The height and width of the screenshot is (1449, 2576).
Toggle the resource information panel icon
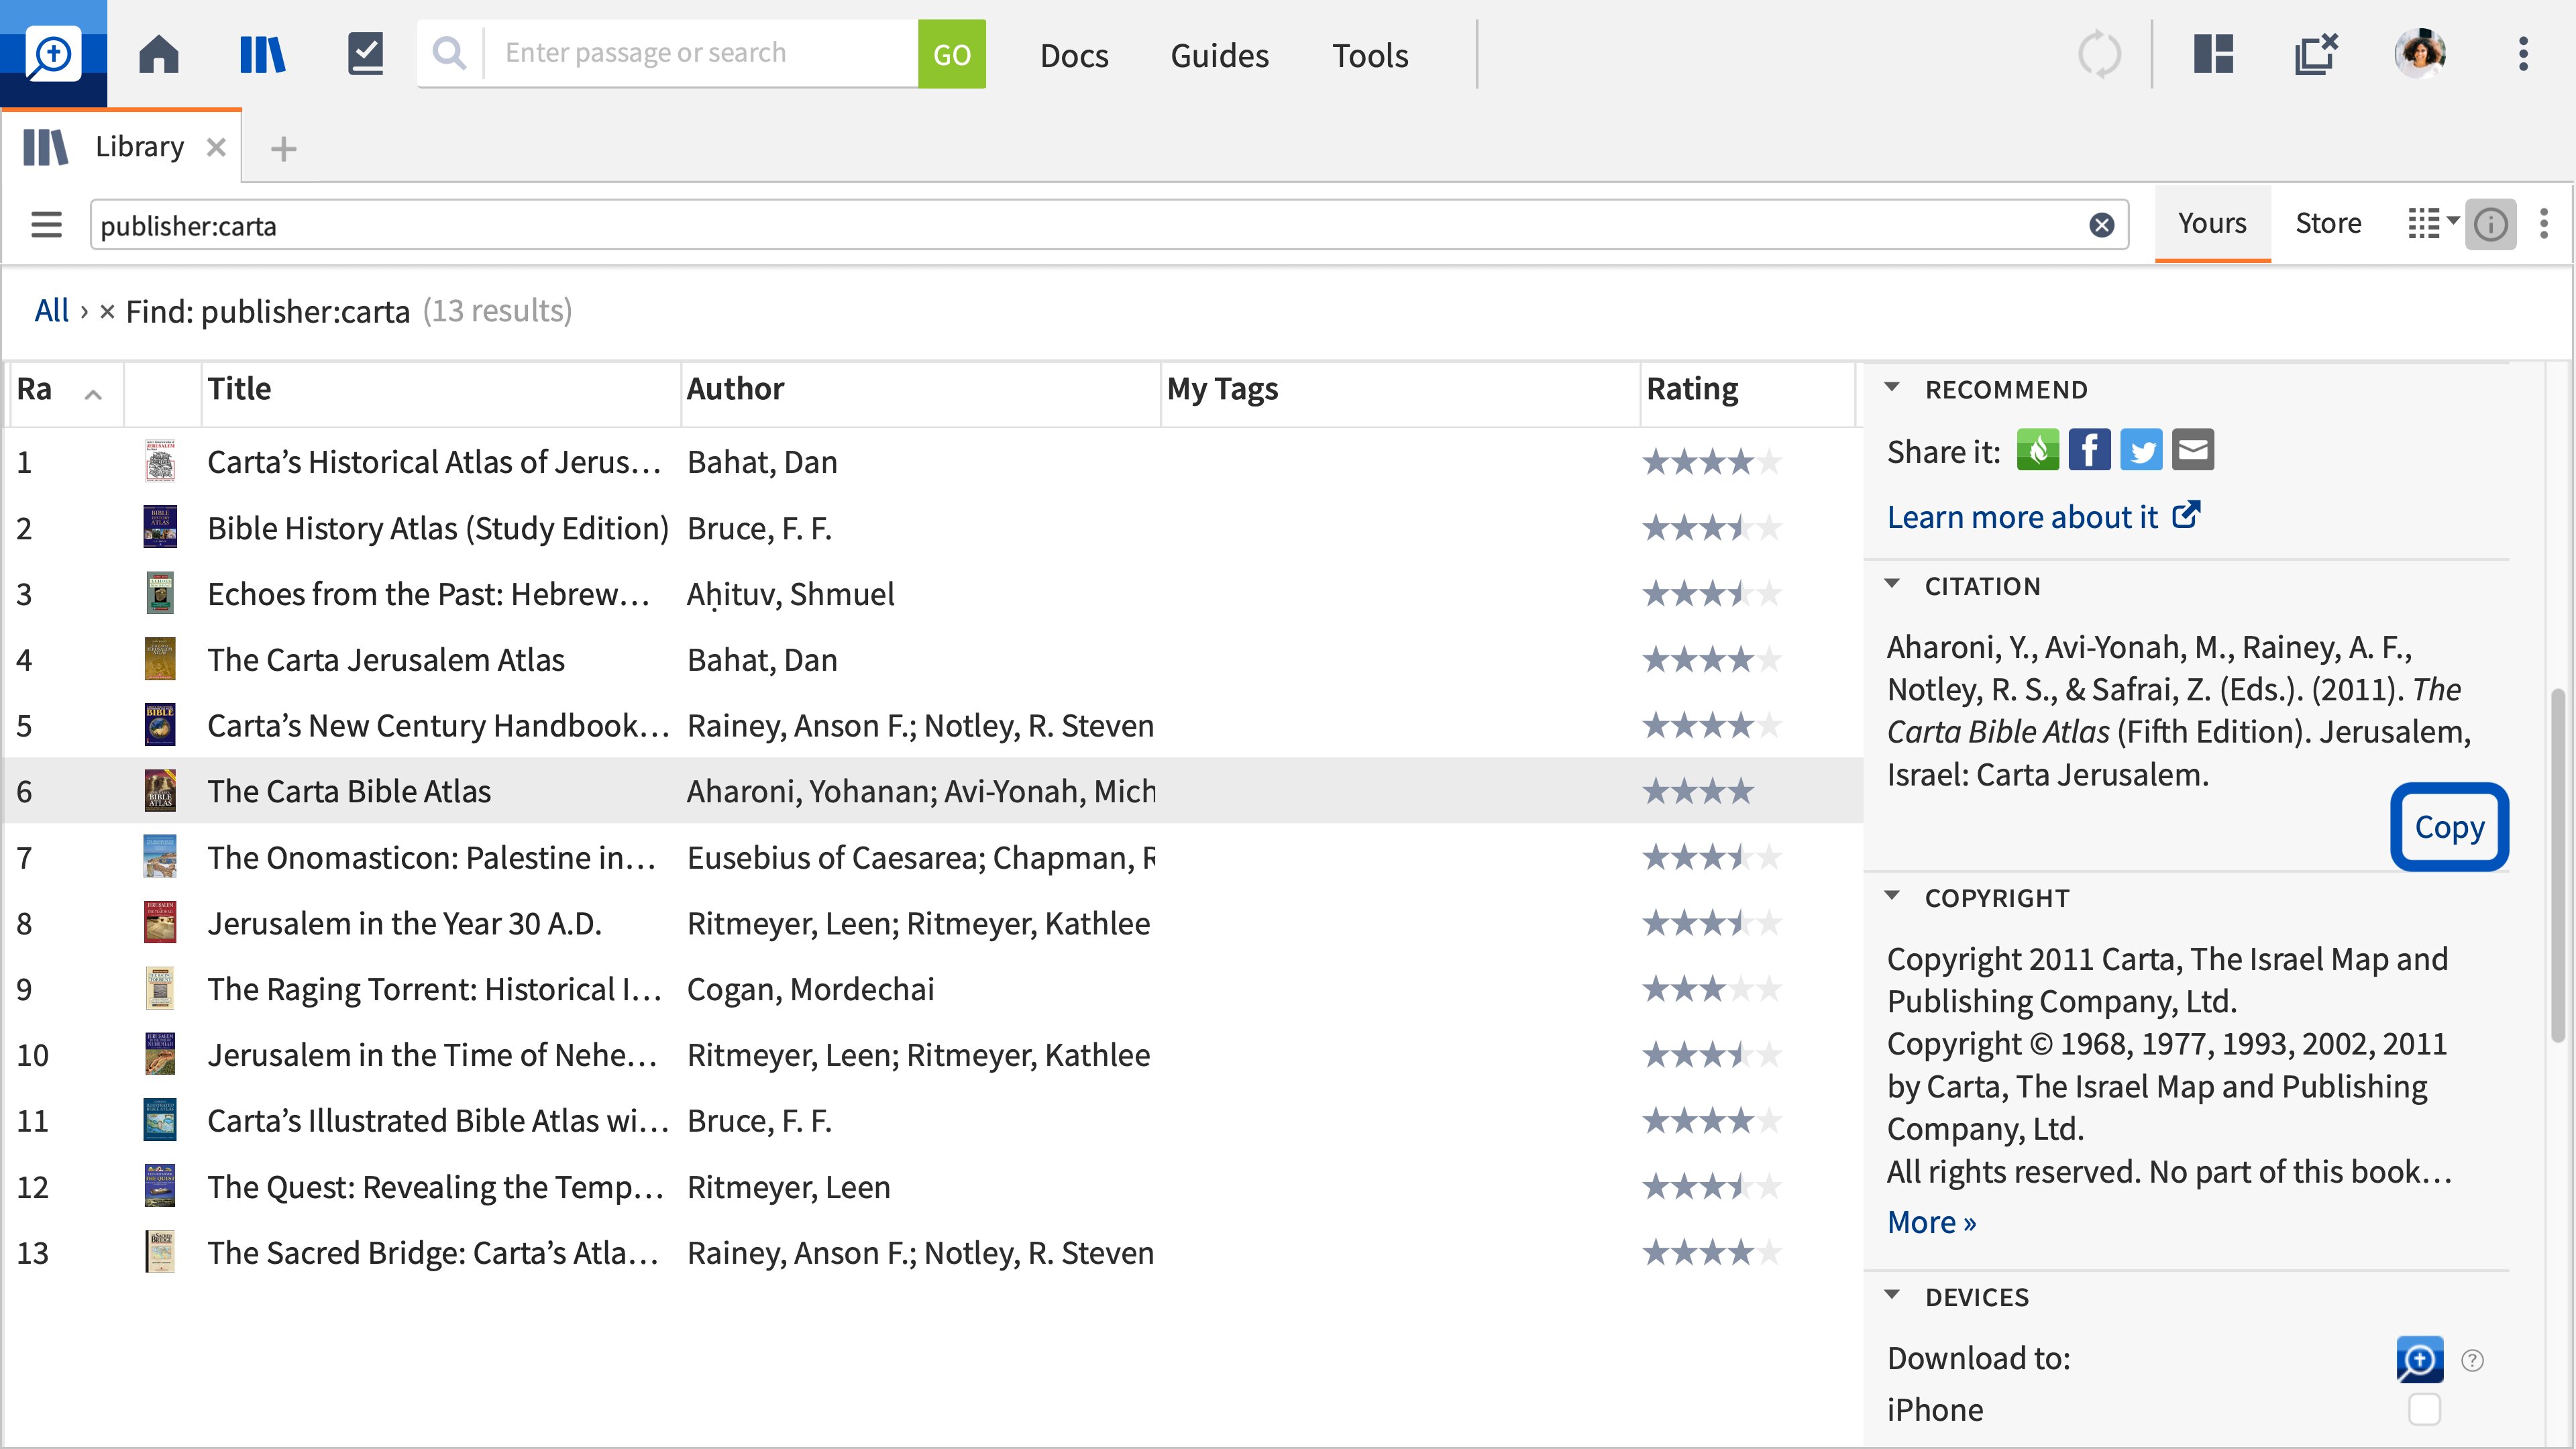tap(2491, 224)
